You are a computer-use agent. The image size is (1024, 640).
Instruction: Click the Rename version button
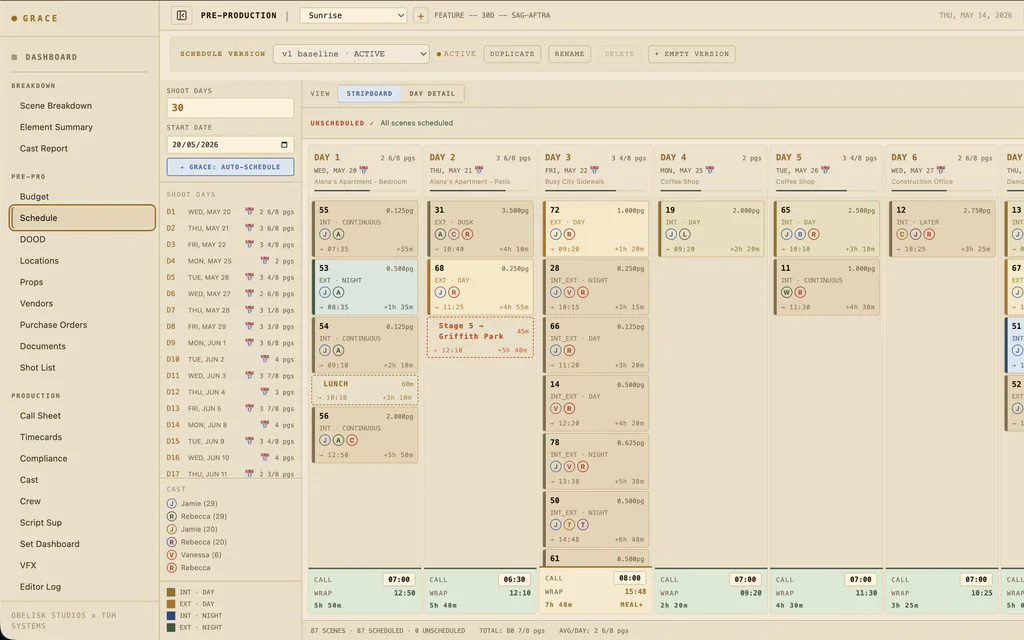click(x=569, y=54)
